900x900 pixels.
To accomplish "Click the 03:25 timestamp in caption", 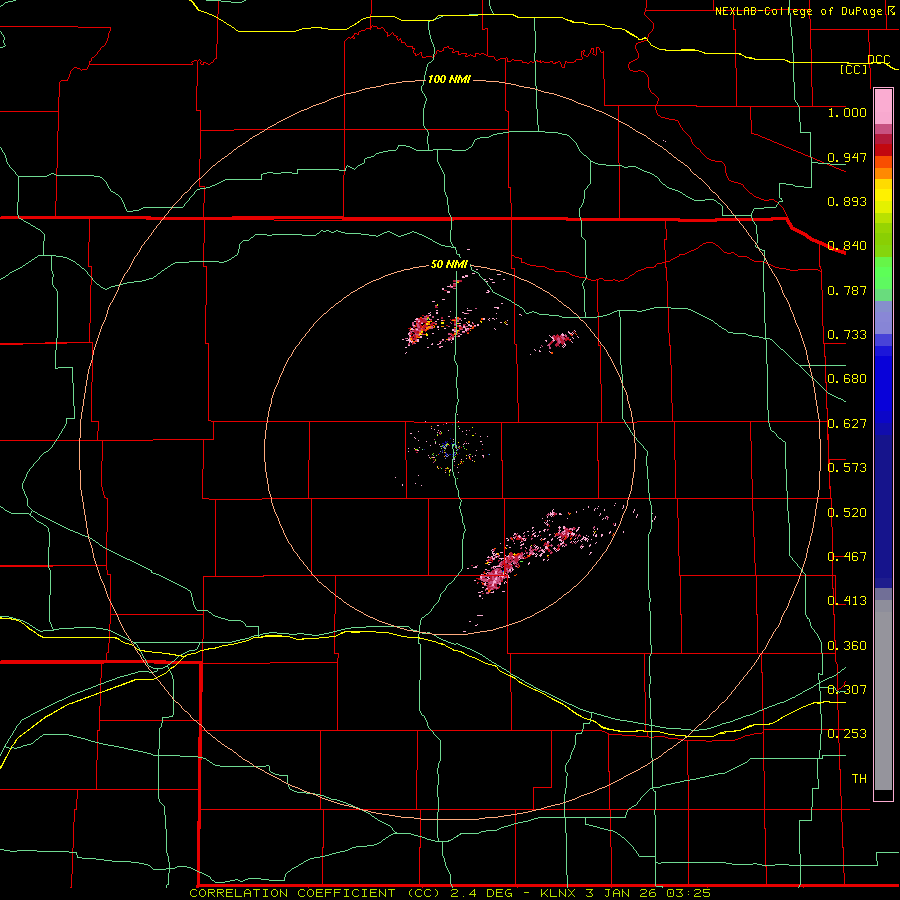I will click(689, 893).
